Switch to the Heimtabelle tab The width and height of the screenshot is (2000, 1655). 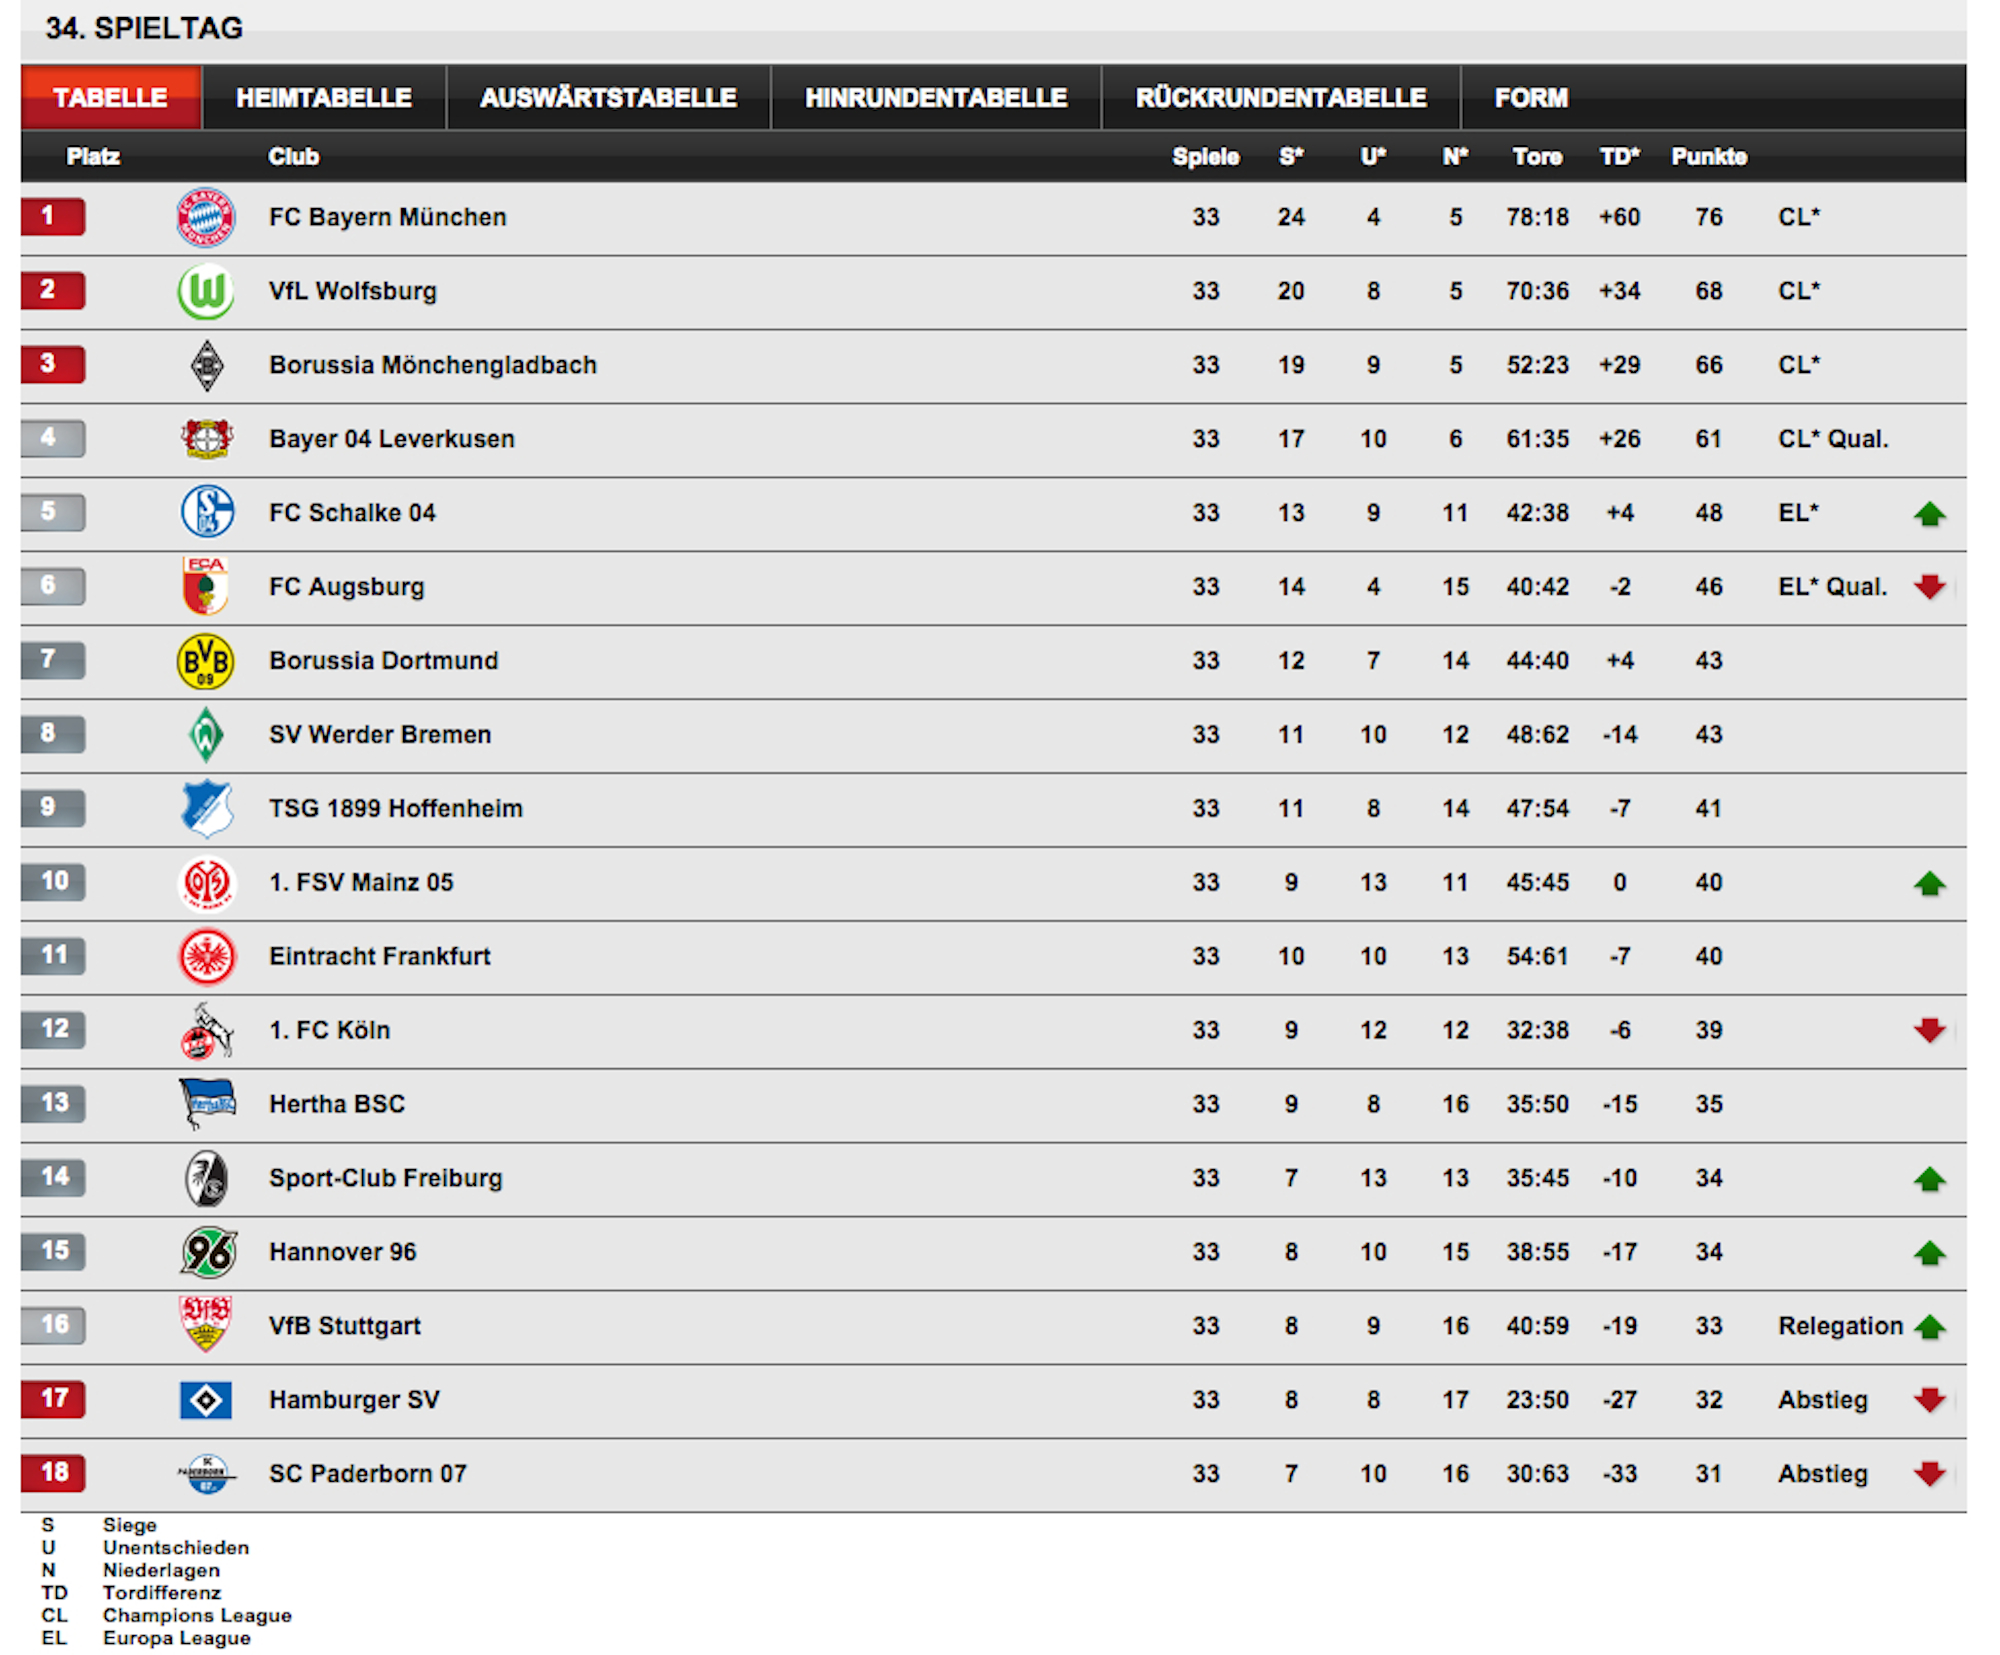click(x=324, y=97)
